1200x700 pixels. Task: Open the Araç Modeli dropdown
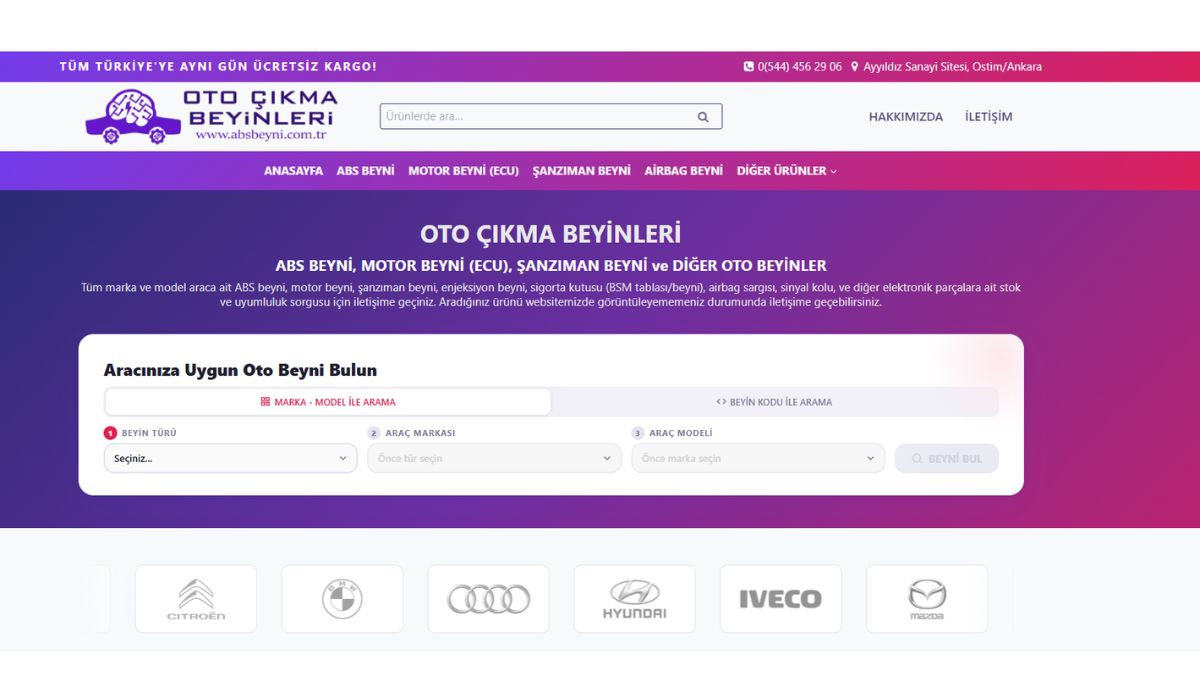[x=758, y=459]
